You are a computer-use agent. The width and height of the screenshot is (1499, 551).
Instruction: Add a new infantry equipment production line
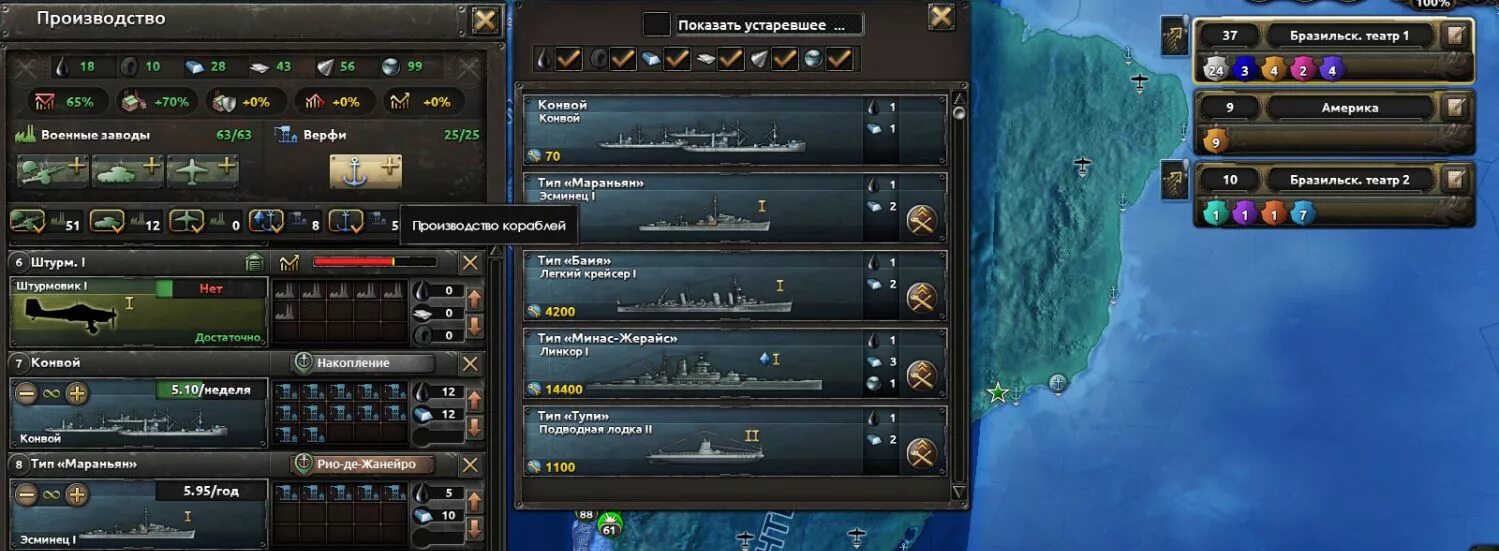click(x=53, y=170)
